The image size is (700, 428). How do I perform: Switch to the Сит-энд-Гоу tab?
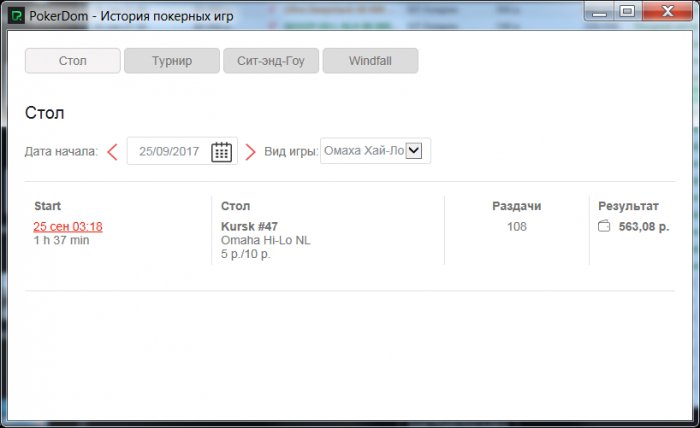271,61
